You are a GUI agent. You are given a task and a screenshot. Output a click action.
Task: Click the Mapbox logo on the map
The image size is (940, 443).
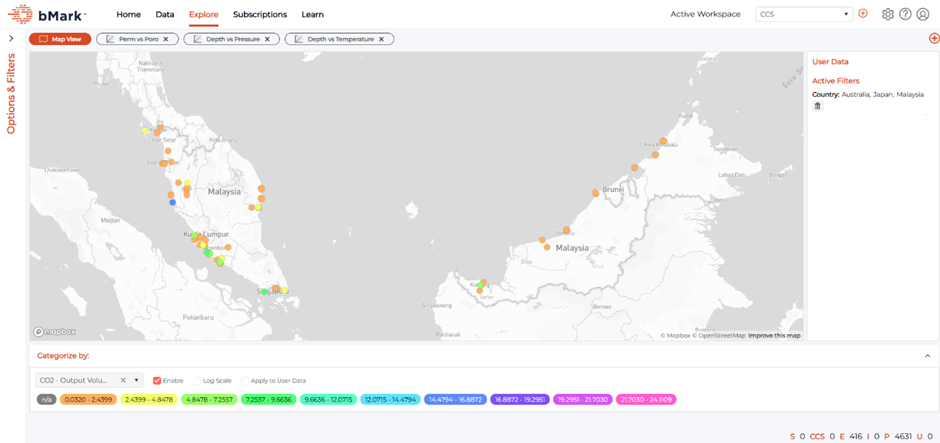point(55,332)
